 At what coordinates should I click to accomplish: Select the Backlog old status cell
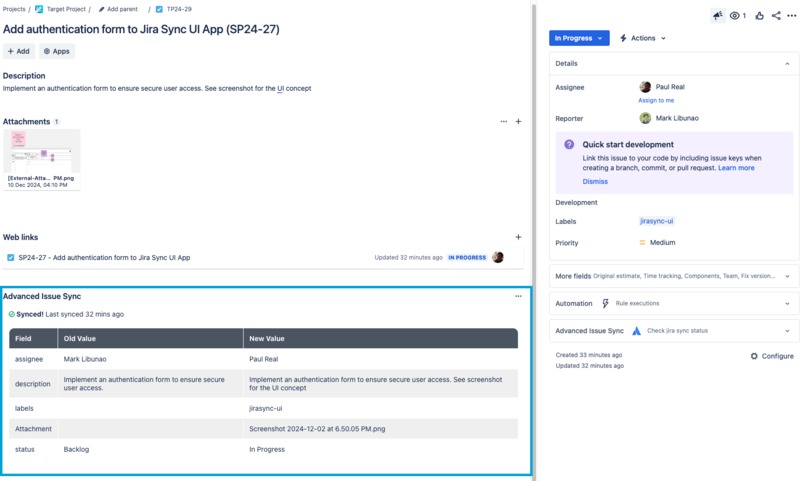(150, 449)
